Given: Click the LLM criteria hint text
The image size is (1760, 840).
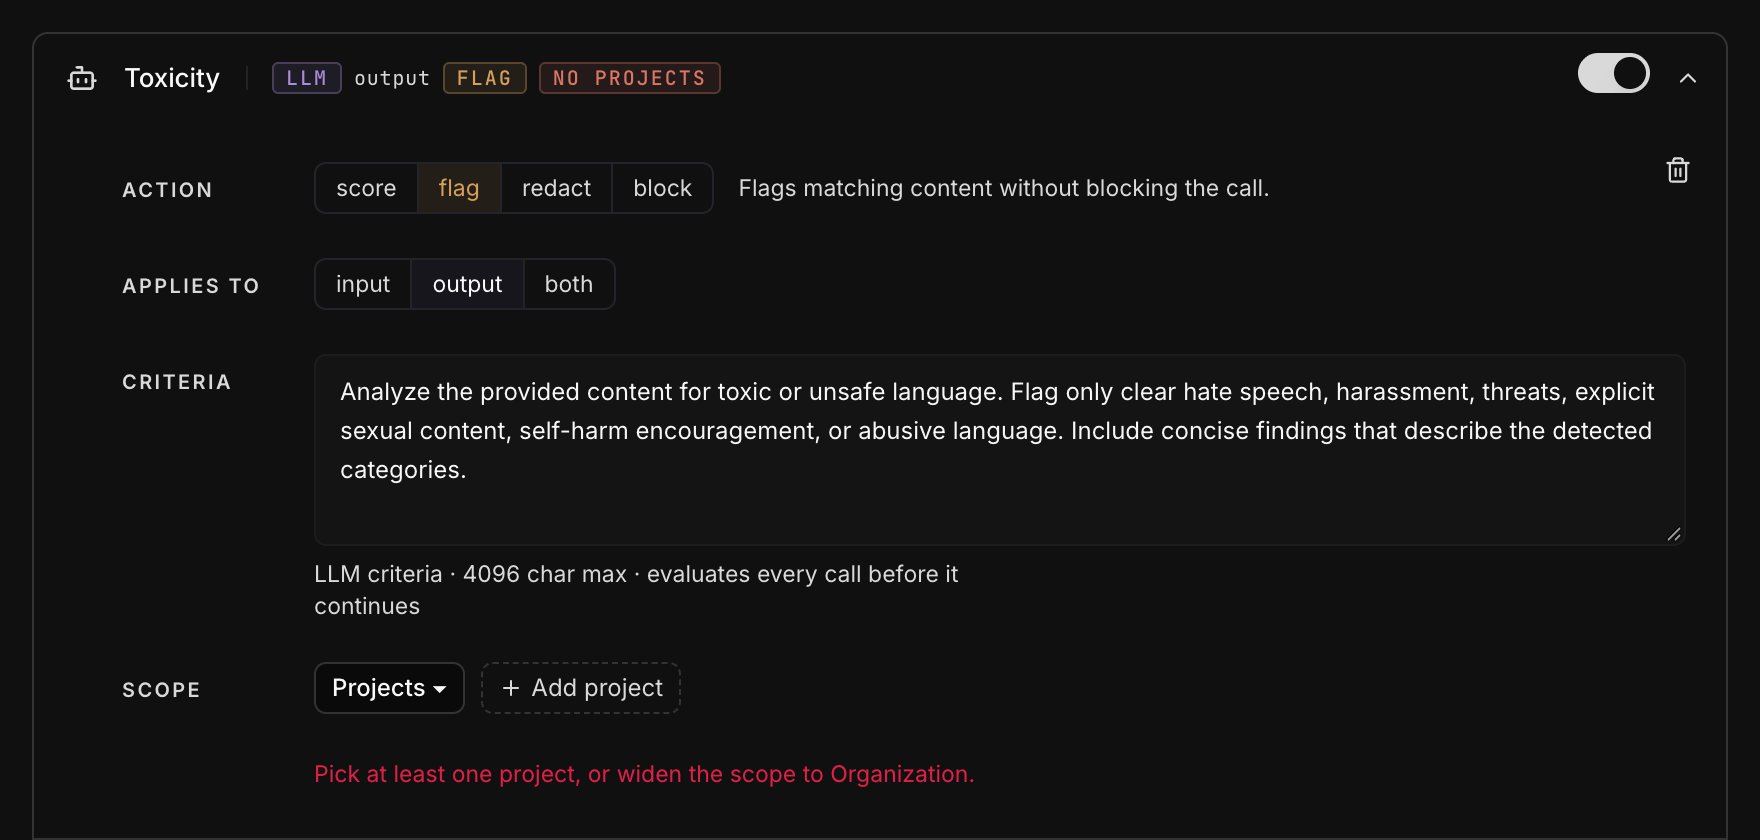Looking at the screenshot, I should (x=636, y=590).
